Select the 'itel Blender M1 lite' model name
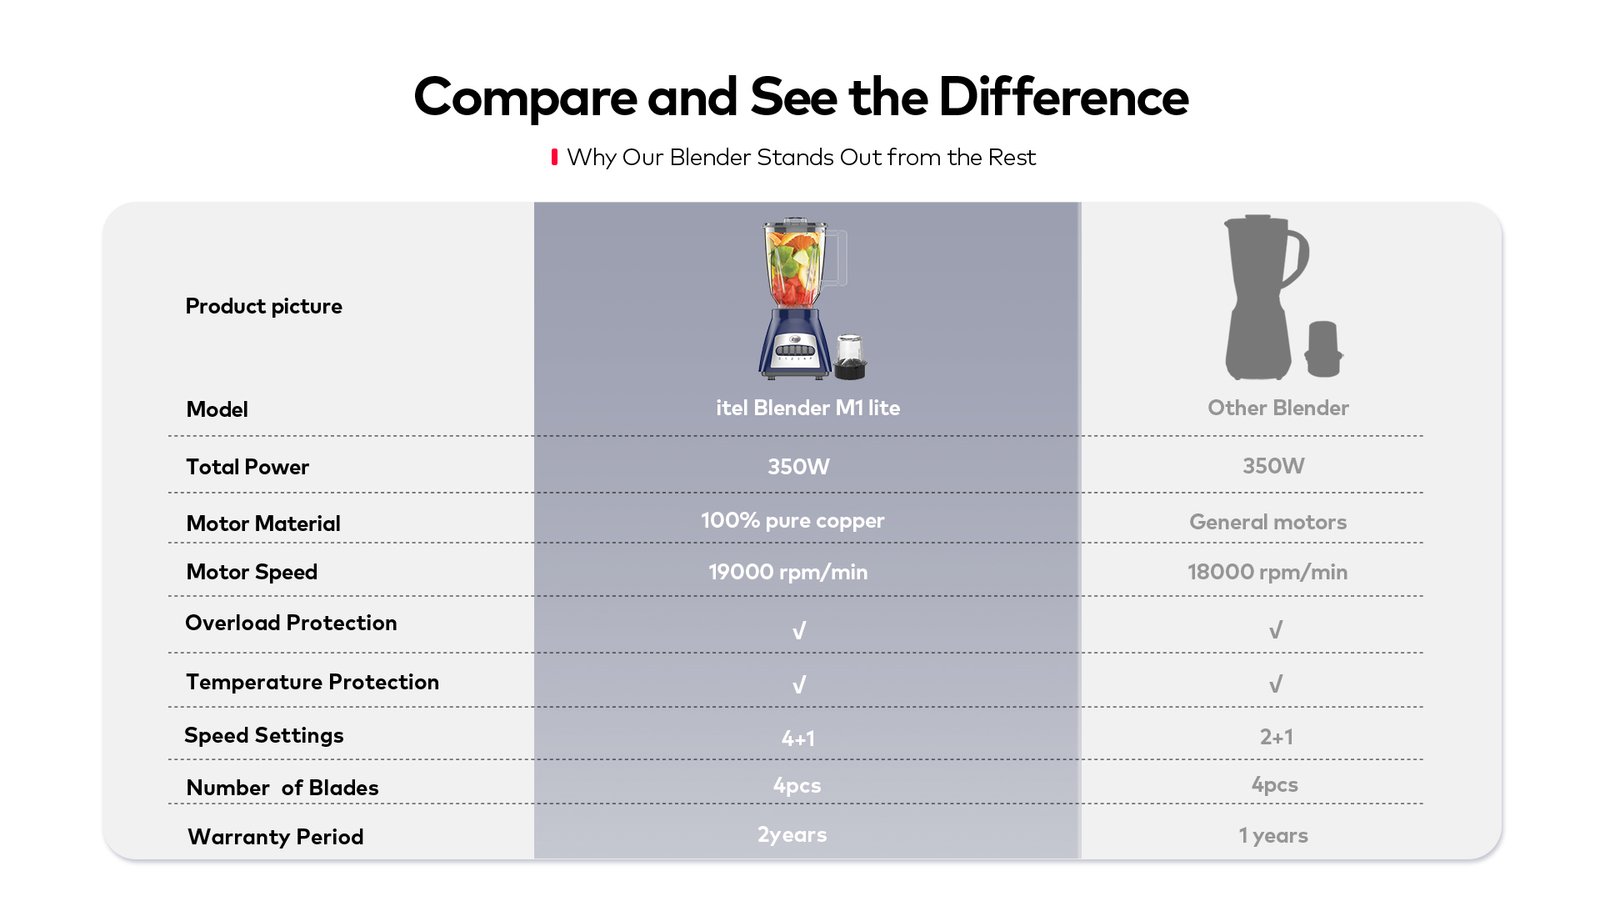 [808, 408]
